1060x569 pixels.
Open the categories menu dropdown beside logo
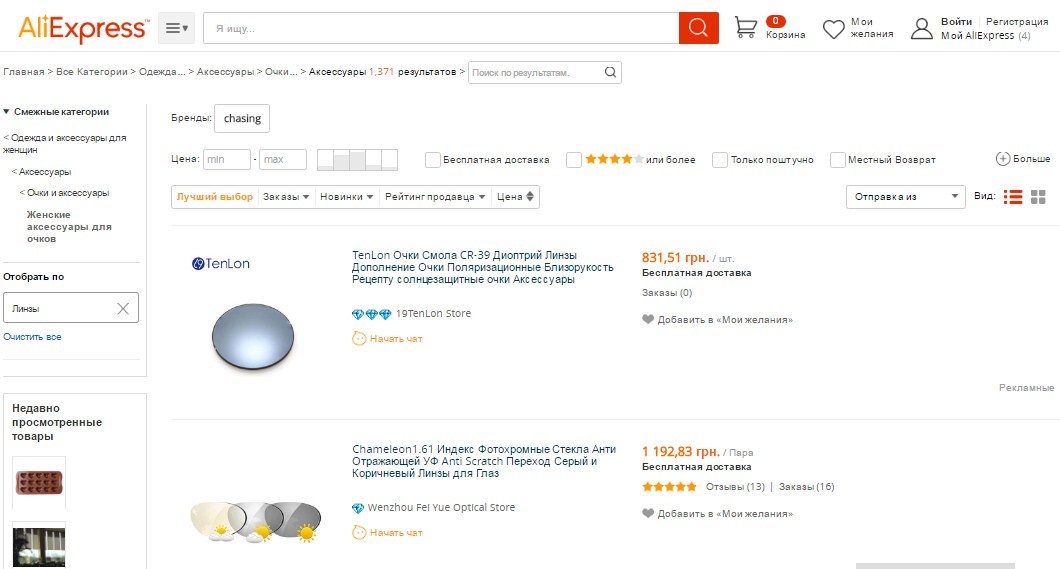point(177,28)
